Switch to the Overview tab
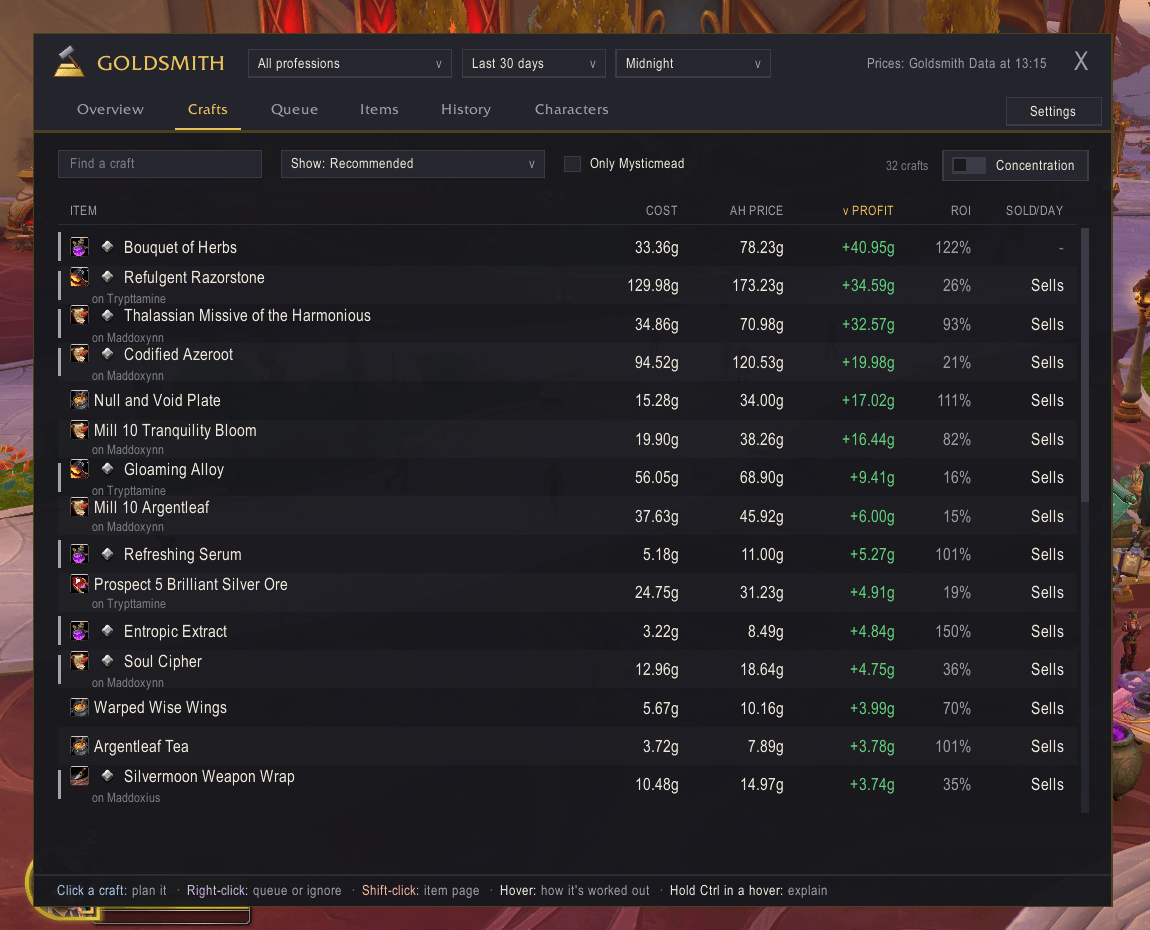 tap(111, 109)
